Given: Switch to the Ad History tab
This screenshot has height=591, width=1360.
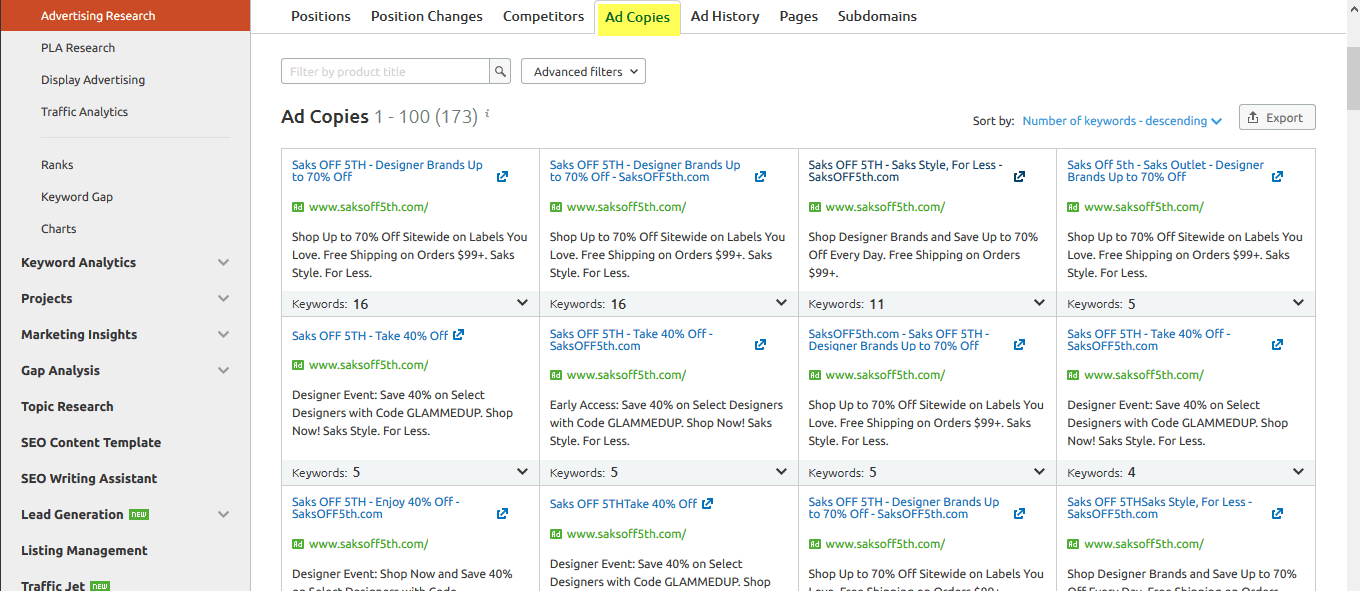Looking at the screenshot, I should pos(724,16).
